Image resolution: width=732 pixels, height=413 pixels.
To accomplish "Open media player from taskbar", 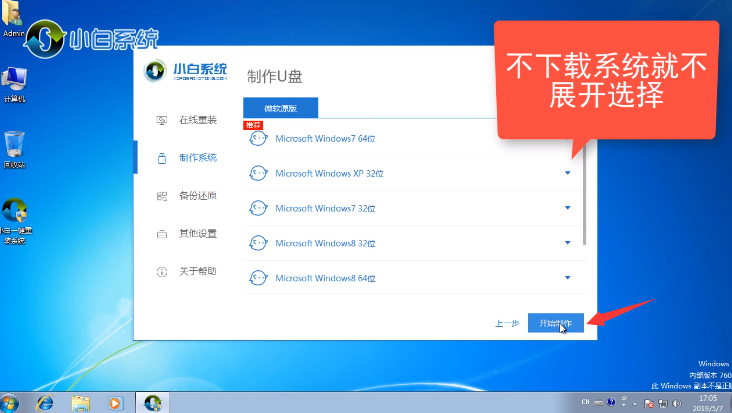I will coord(115,403).
